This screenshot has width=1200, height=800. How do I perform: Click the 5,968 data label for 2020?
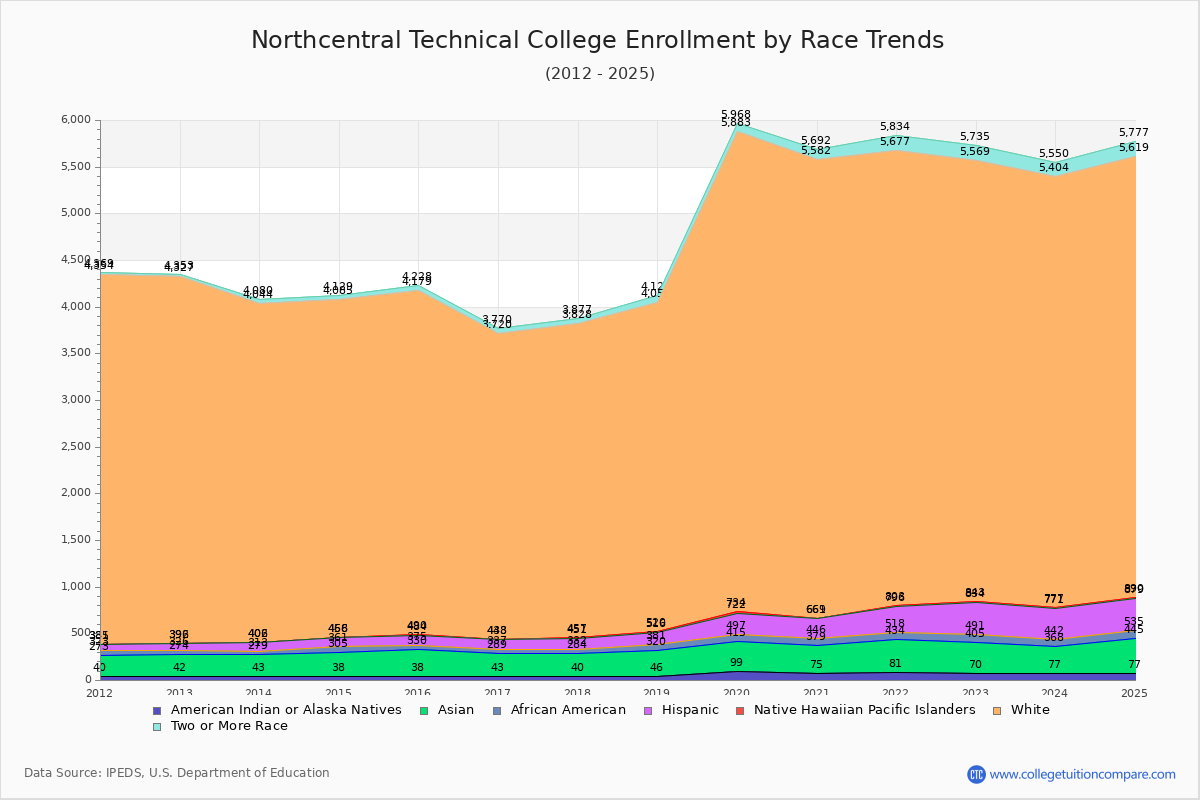tap(736, 114)
